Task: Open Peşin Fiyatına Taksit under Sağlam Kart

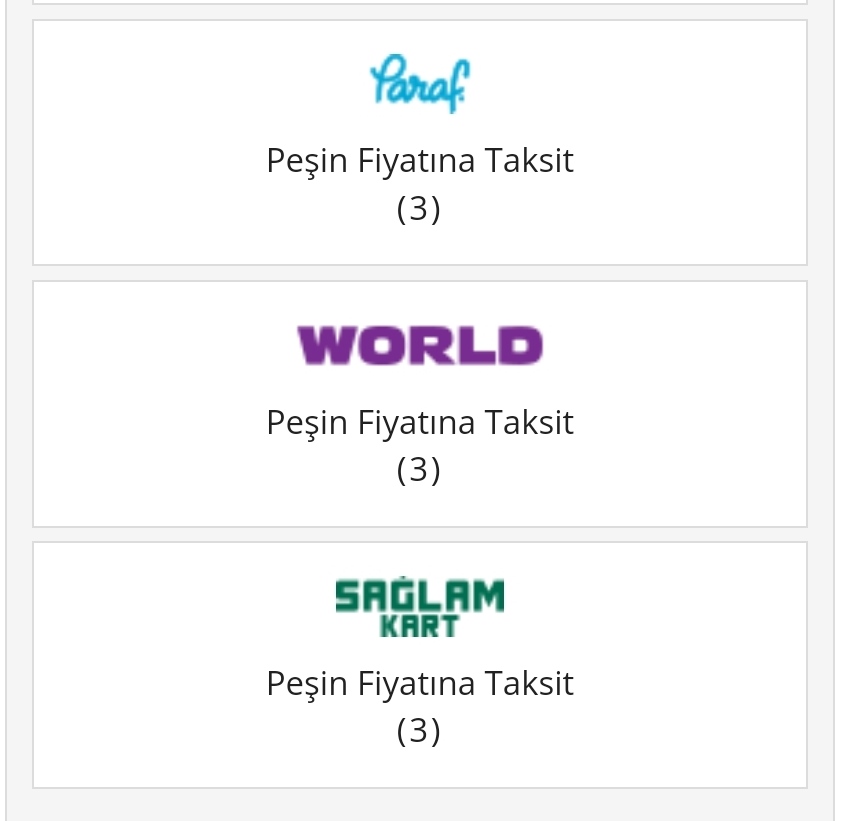Action: (420, 684)
